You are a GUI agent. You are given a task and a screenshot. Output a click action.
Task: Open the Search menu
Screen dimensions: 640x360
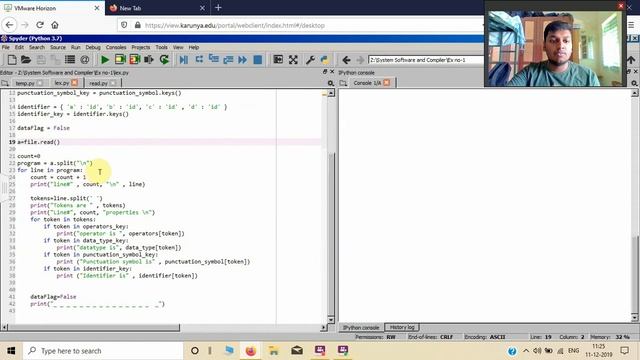coord(37,47)
